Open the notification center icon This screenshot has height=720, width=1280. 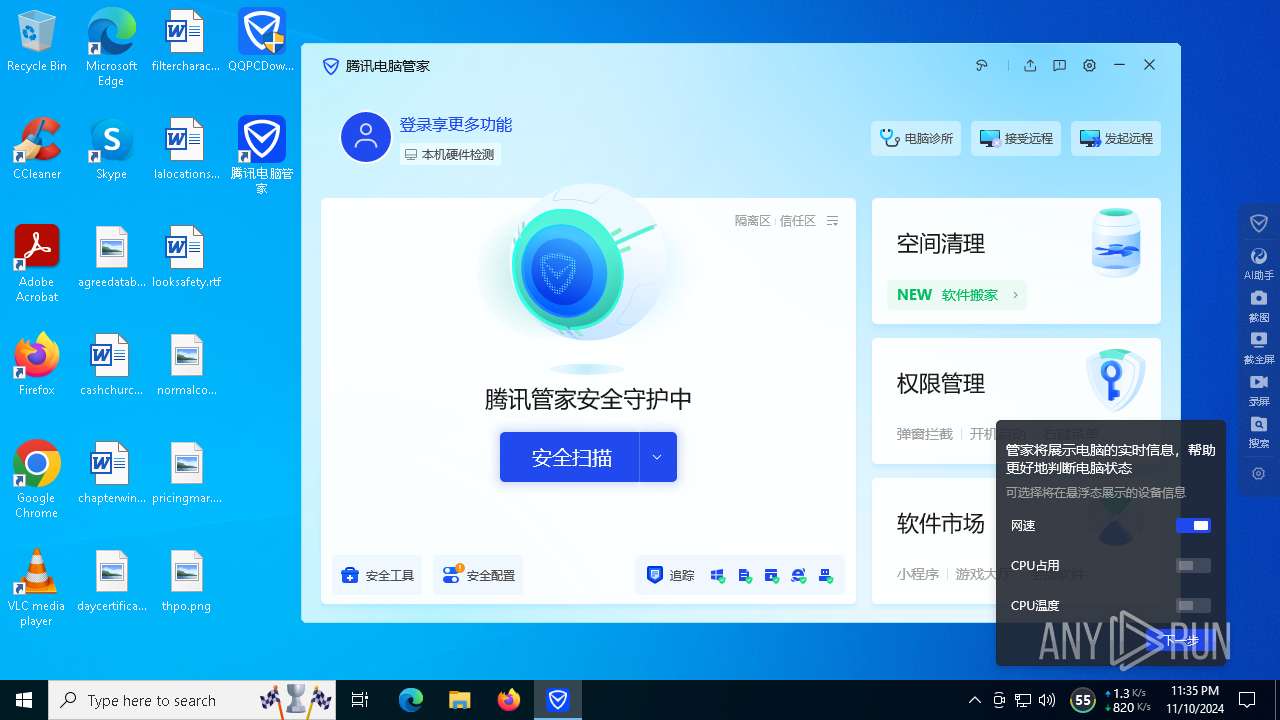1247,700
